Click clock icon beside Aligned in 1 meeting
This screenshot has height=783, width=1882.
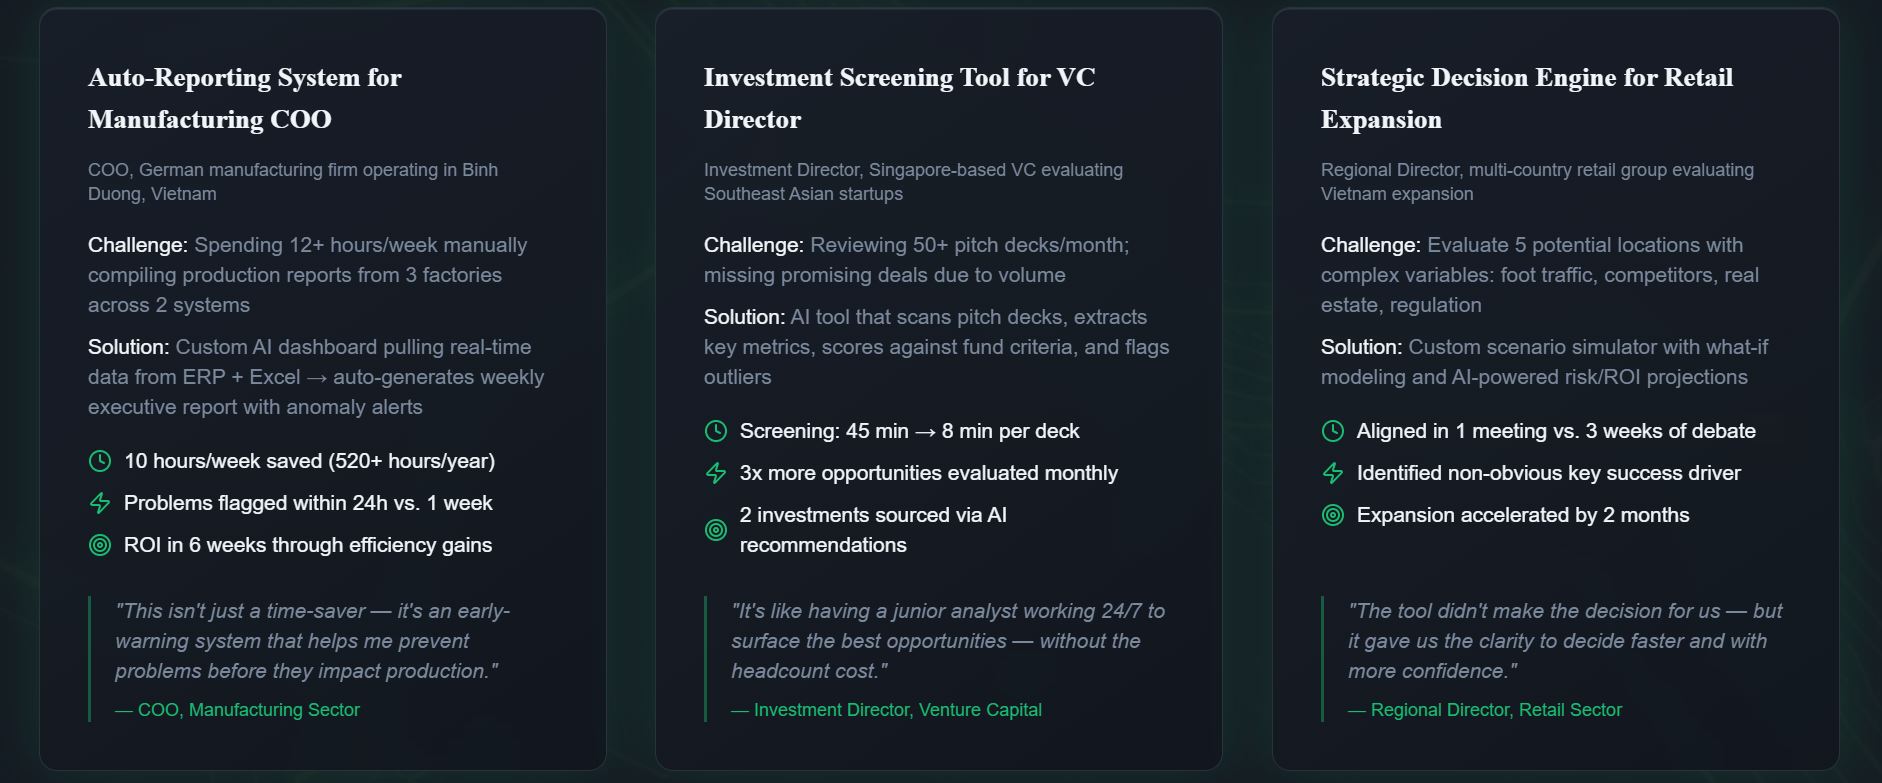tap(1333, 431)
